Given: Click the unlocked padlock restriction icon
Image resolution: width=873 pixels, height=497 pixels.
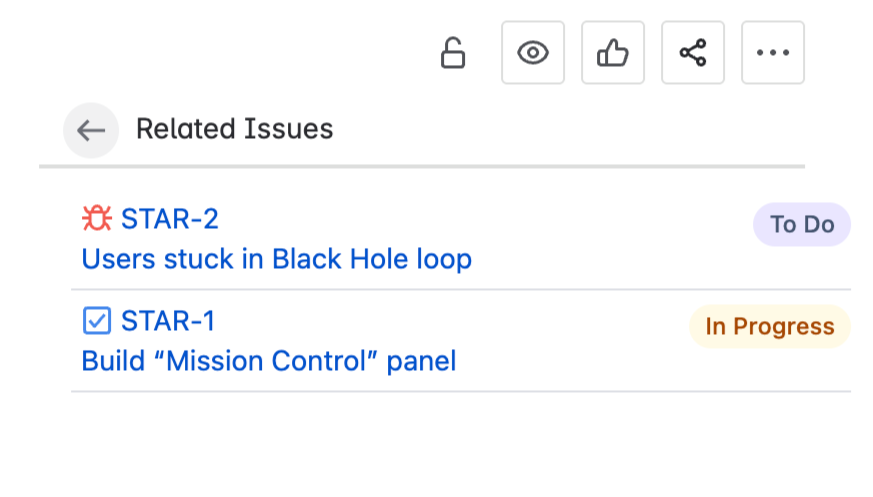Looking at the screenshot, I should (453, 53).
